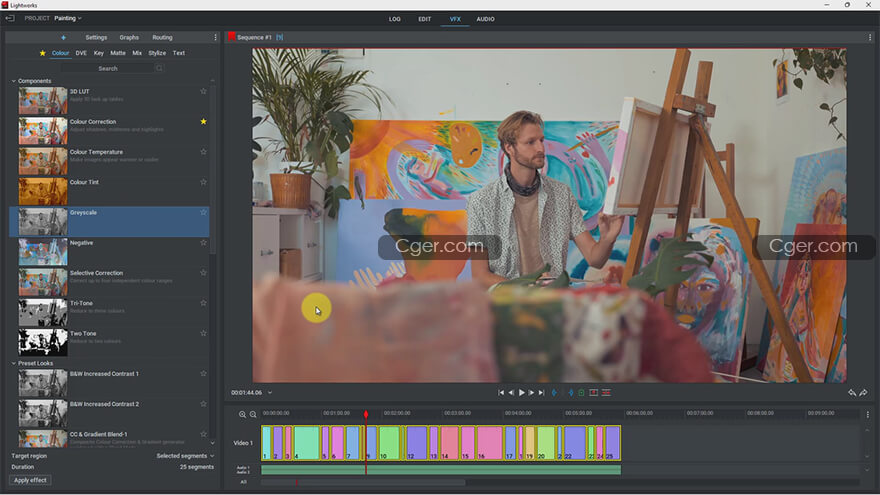880x495 pixels.
Task: Click the search magnifier icon in effects panel
Action: point(159,68)
